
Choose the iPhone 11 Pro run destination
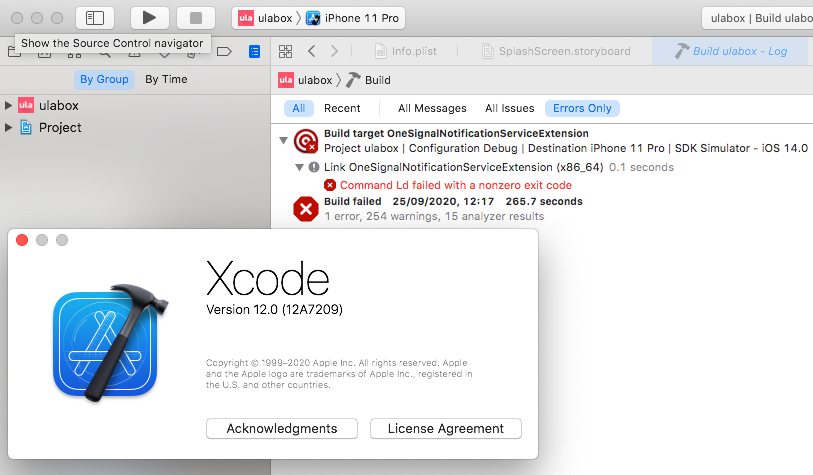[353, 18]
